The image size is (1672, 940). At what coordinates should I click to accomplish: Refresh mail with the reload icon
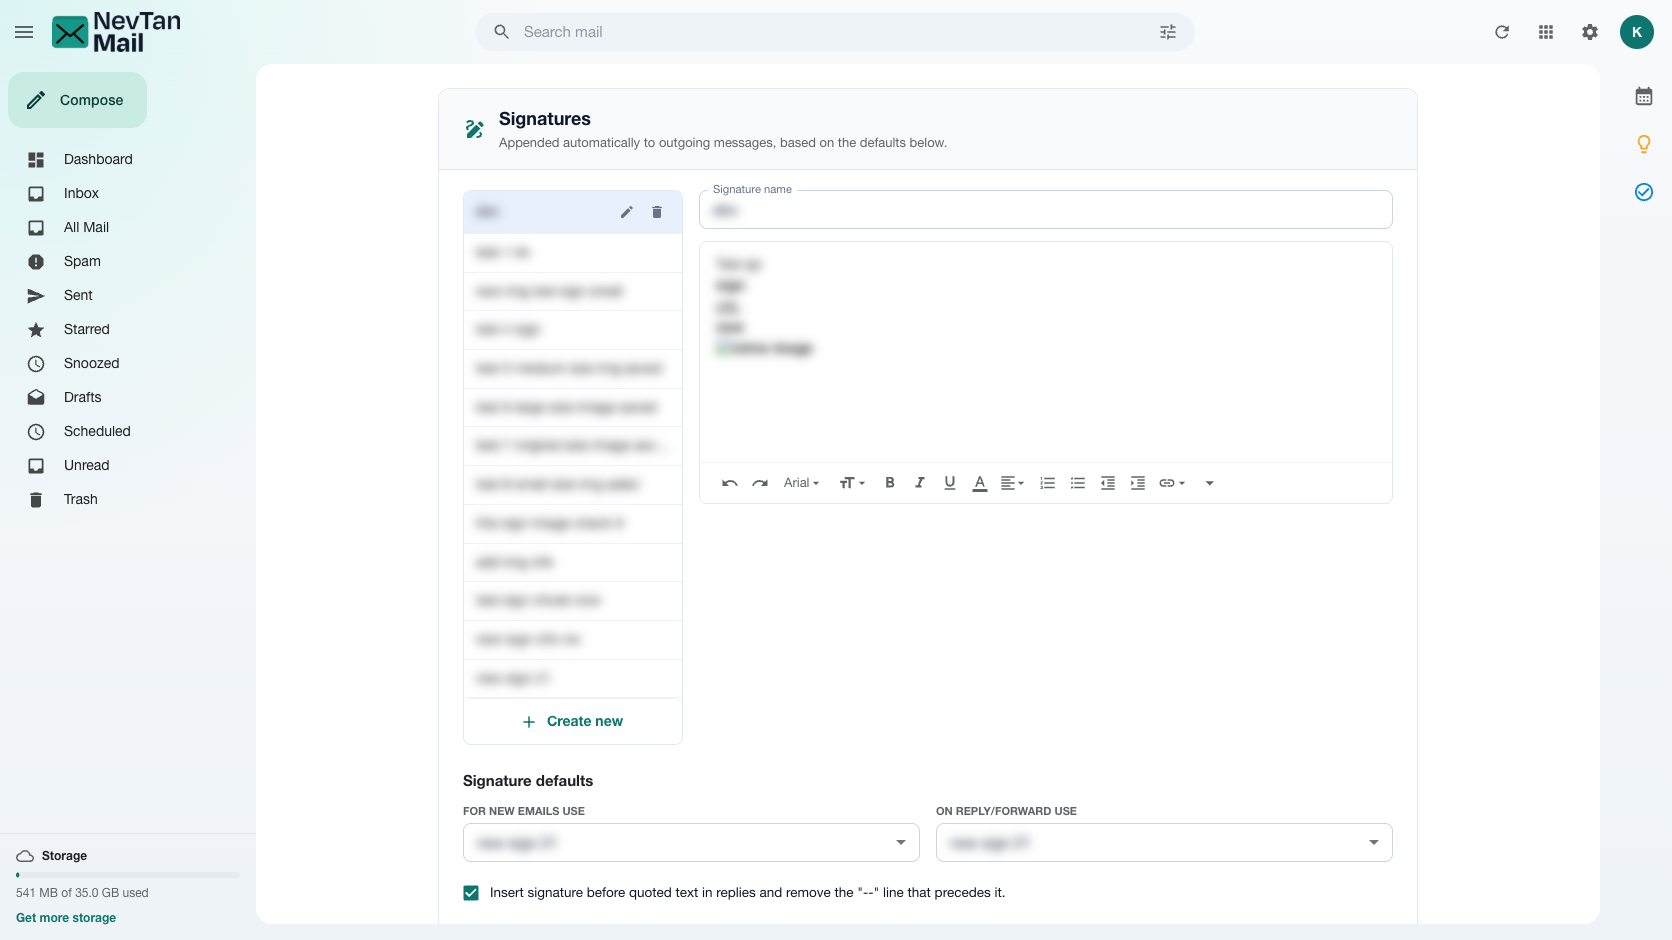click(x=1502, y=32)
